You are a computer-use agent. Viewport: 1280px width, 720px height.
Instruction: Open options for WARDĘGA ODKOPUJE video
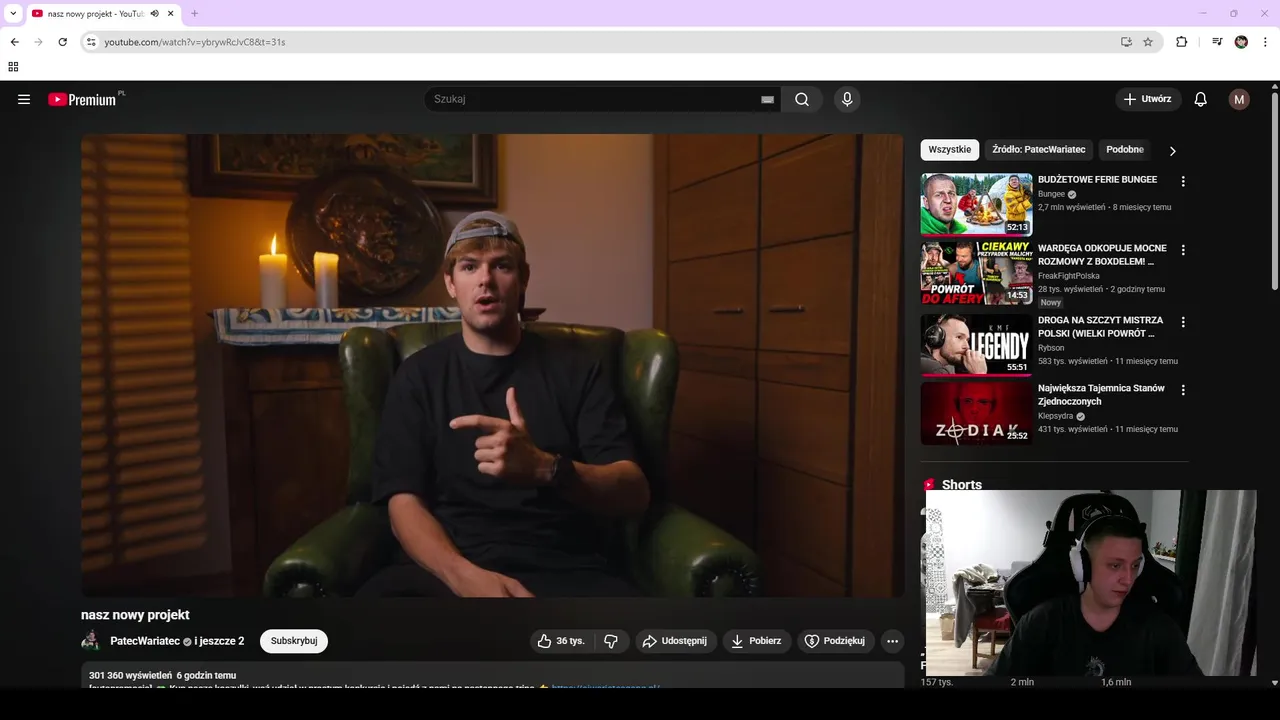(x=1183, y=250)
